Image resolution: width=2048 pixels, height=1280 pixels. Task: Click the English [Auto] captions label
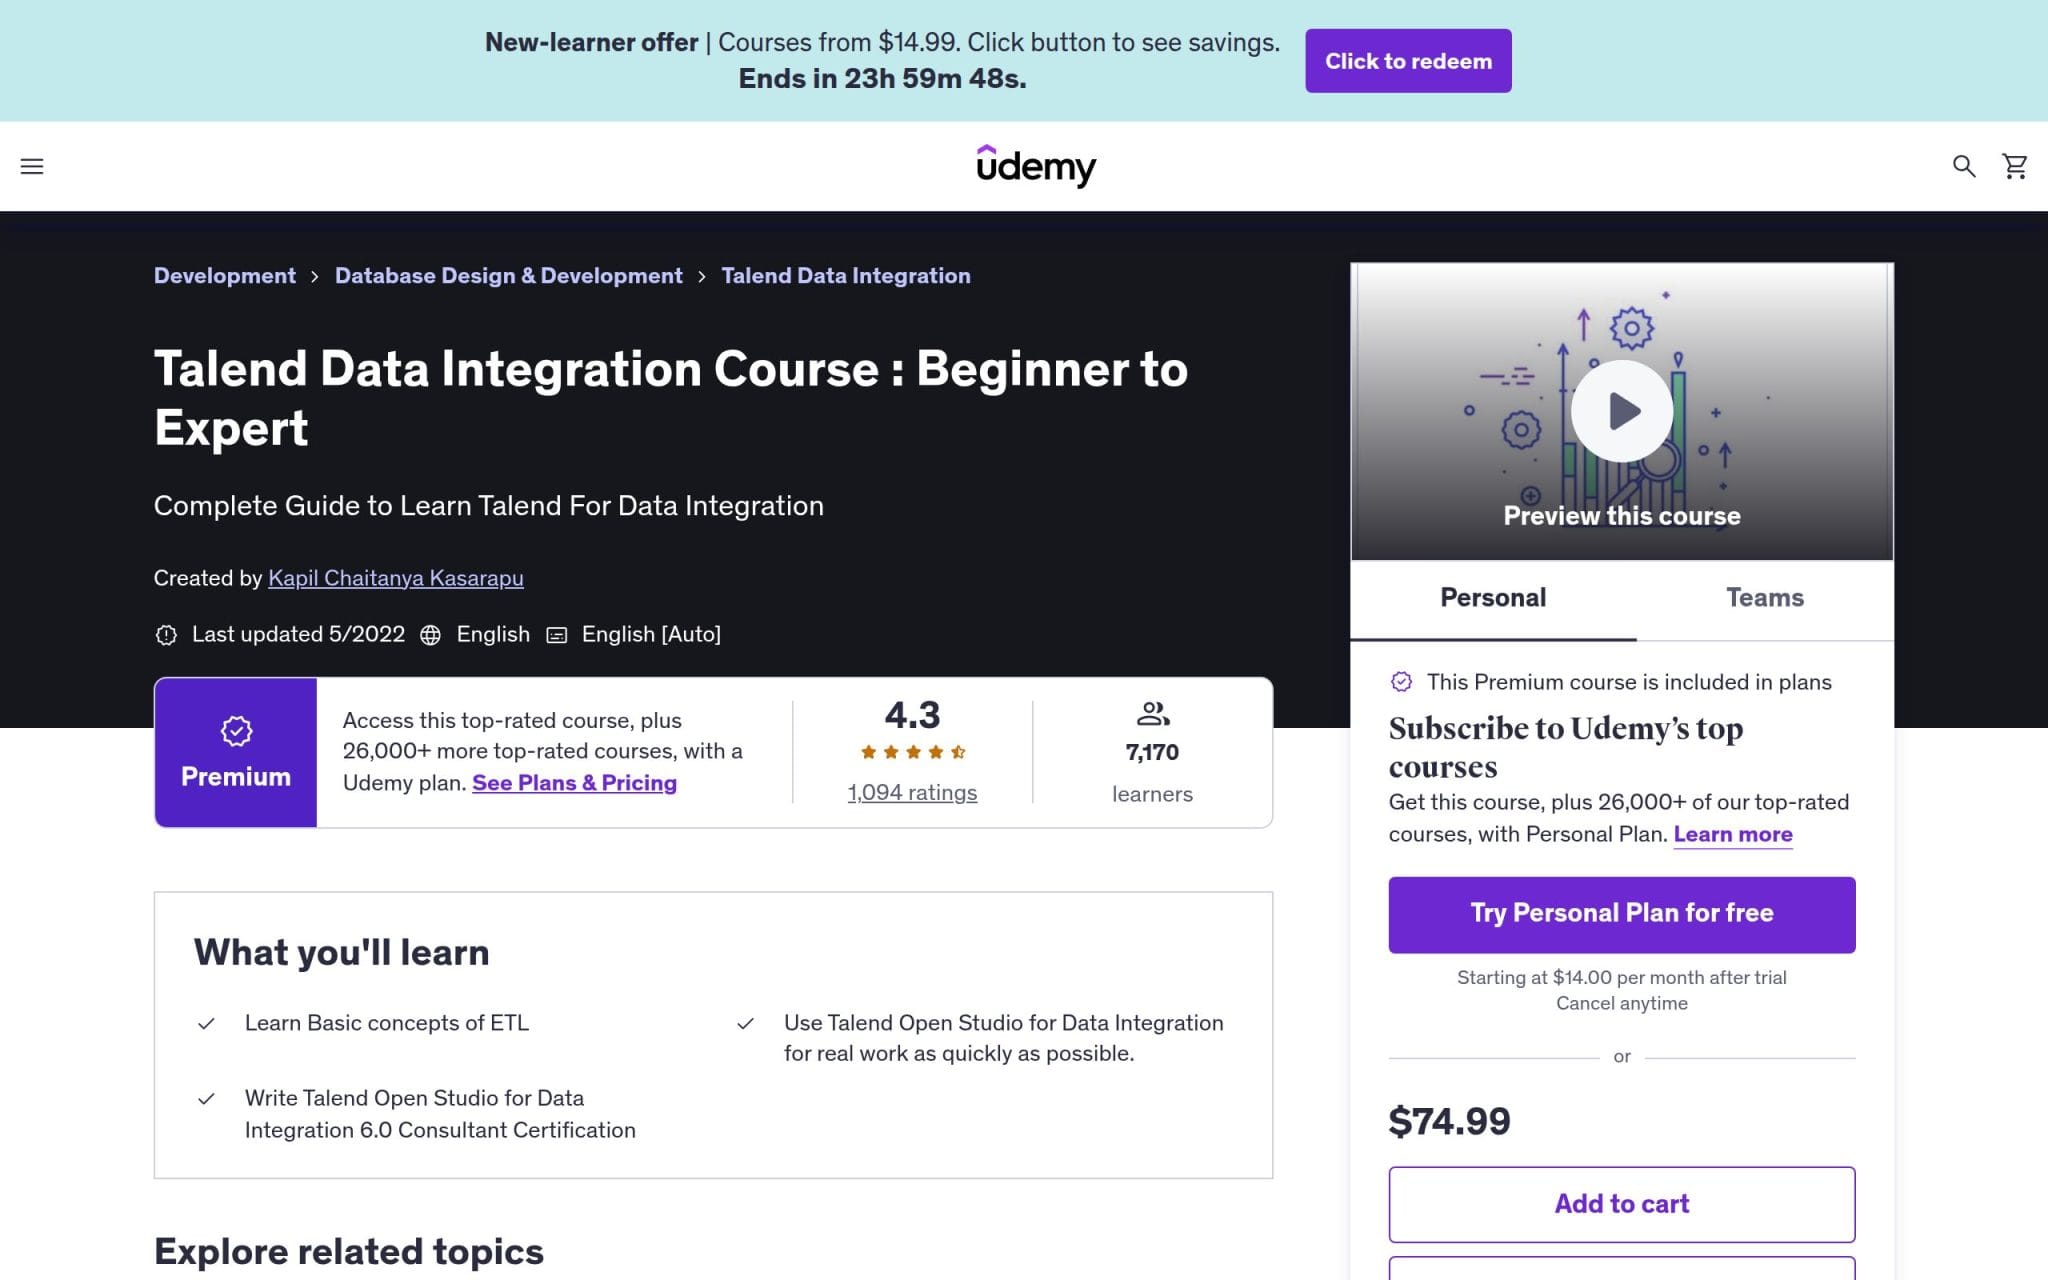[651, 635]
